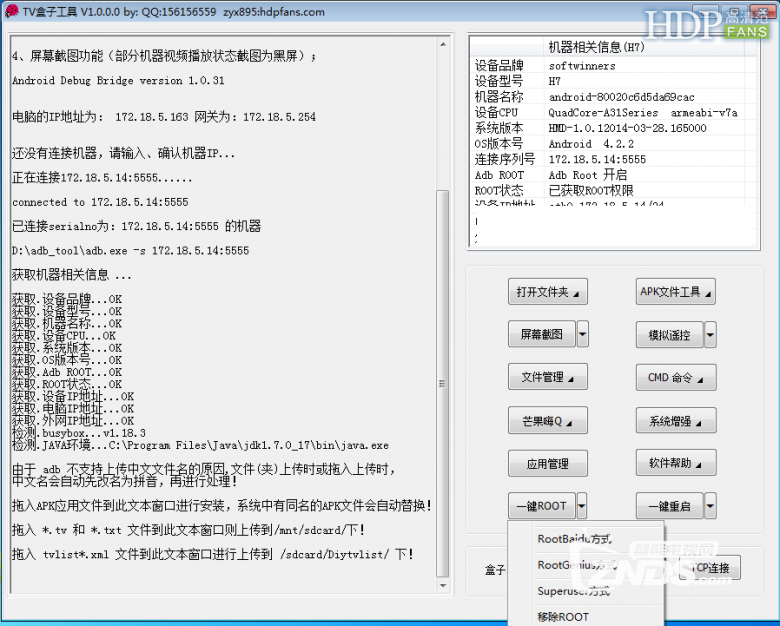Open the APK文件工具 menu button

(x=676, y=292)
